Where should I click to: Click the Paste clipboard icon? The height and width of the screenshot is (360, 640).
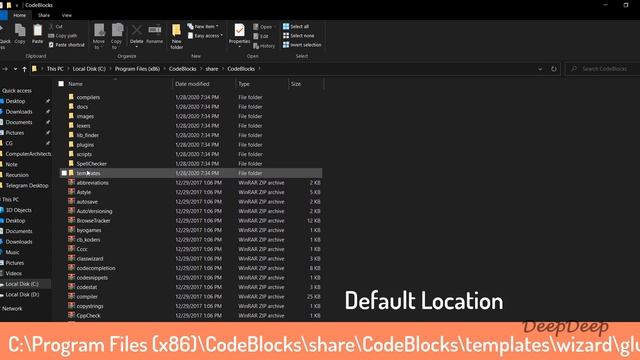(37, 33)
